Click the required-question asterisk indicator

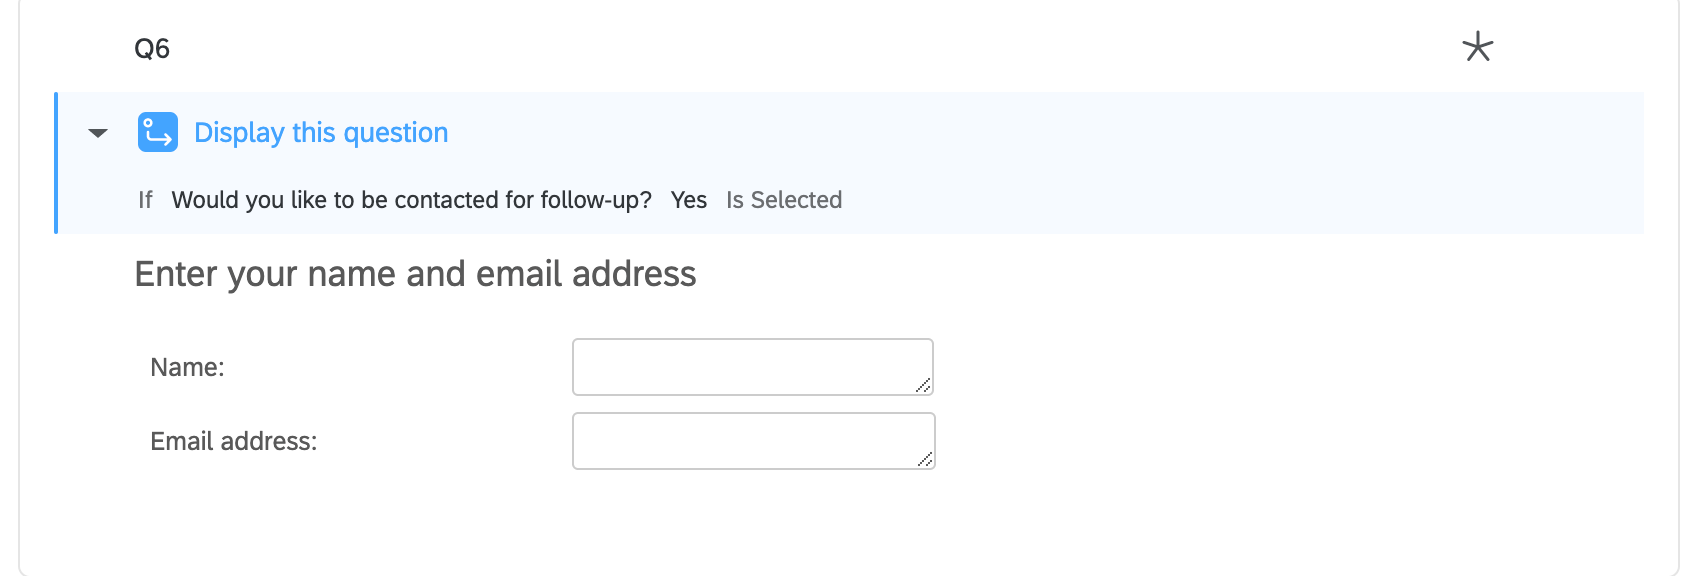point(1477,46)
